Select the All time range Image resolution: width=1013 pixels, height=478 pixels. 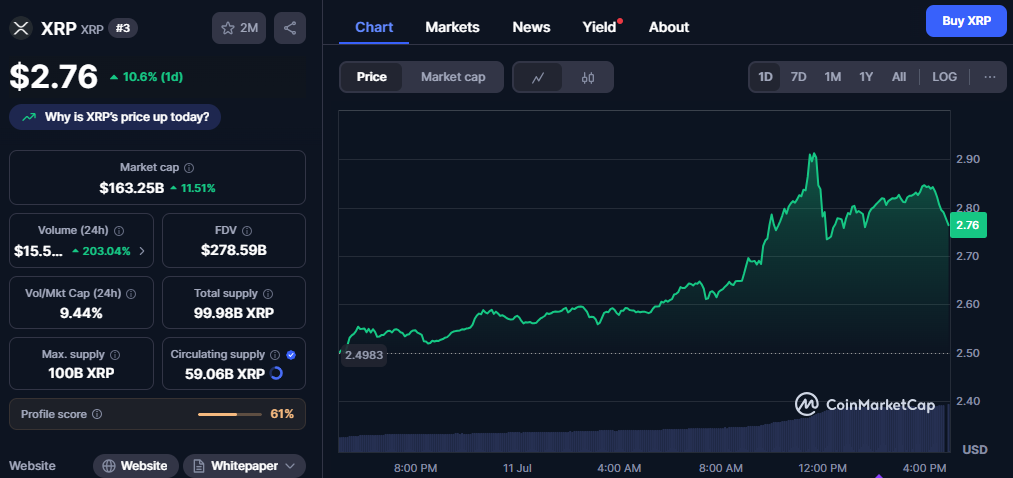(x=899, y=77)
